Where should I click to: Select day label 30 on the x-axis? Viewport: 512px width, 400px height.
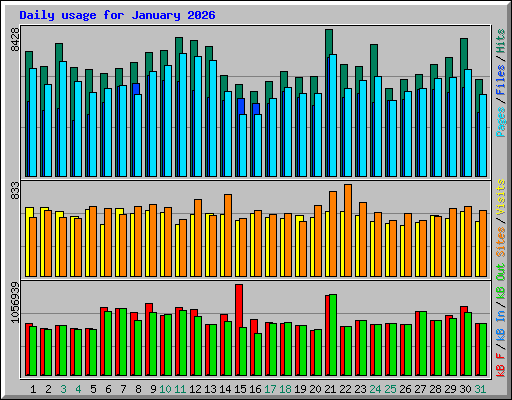465,389
